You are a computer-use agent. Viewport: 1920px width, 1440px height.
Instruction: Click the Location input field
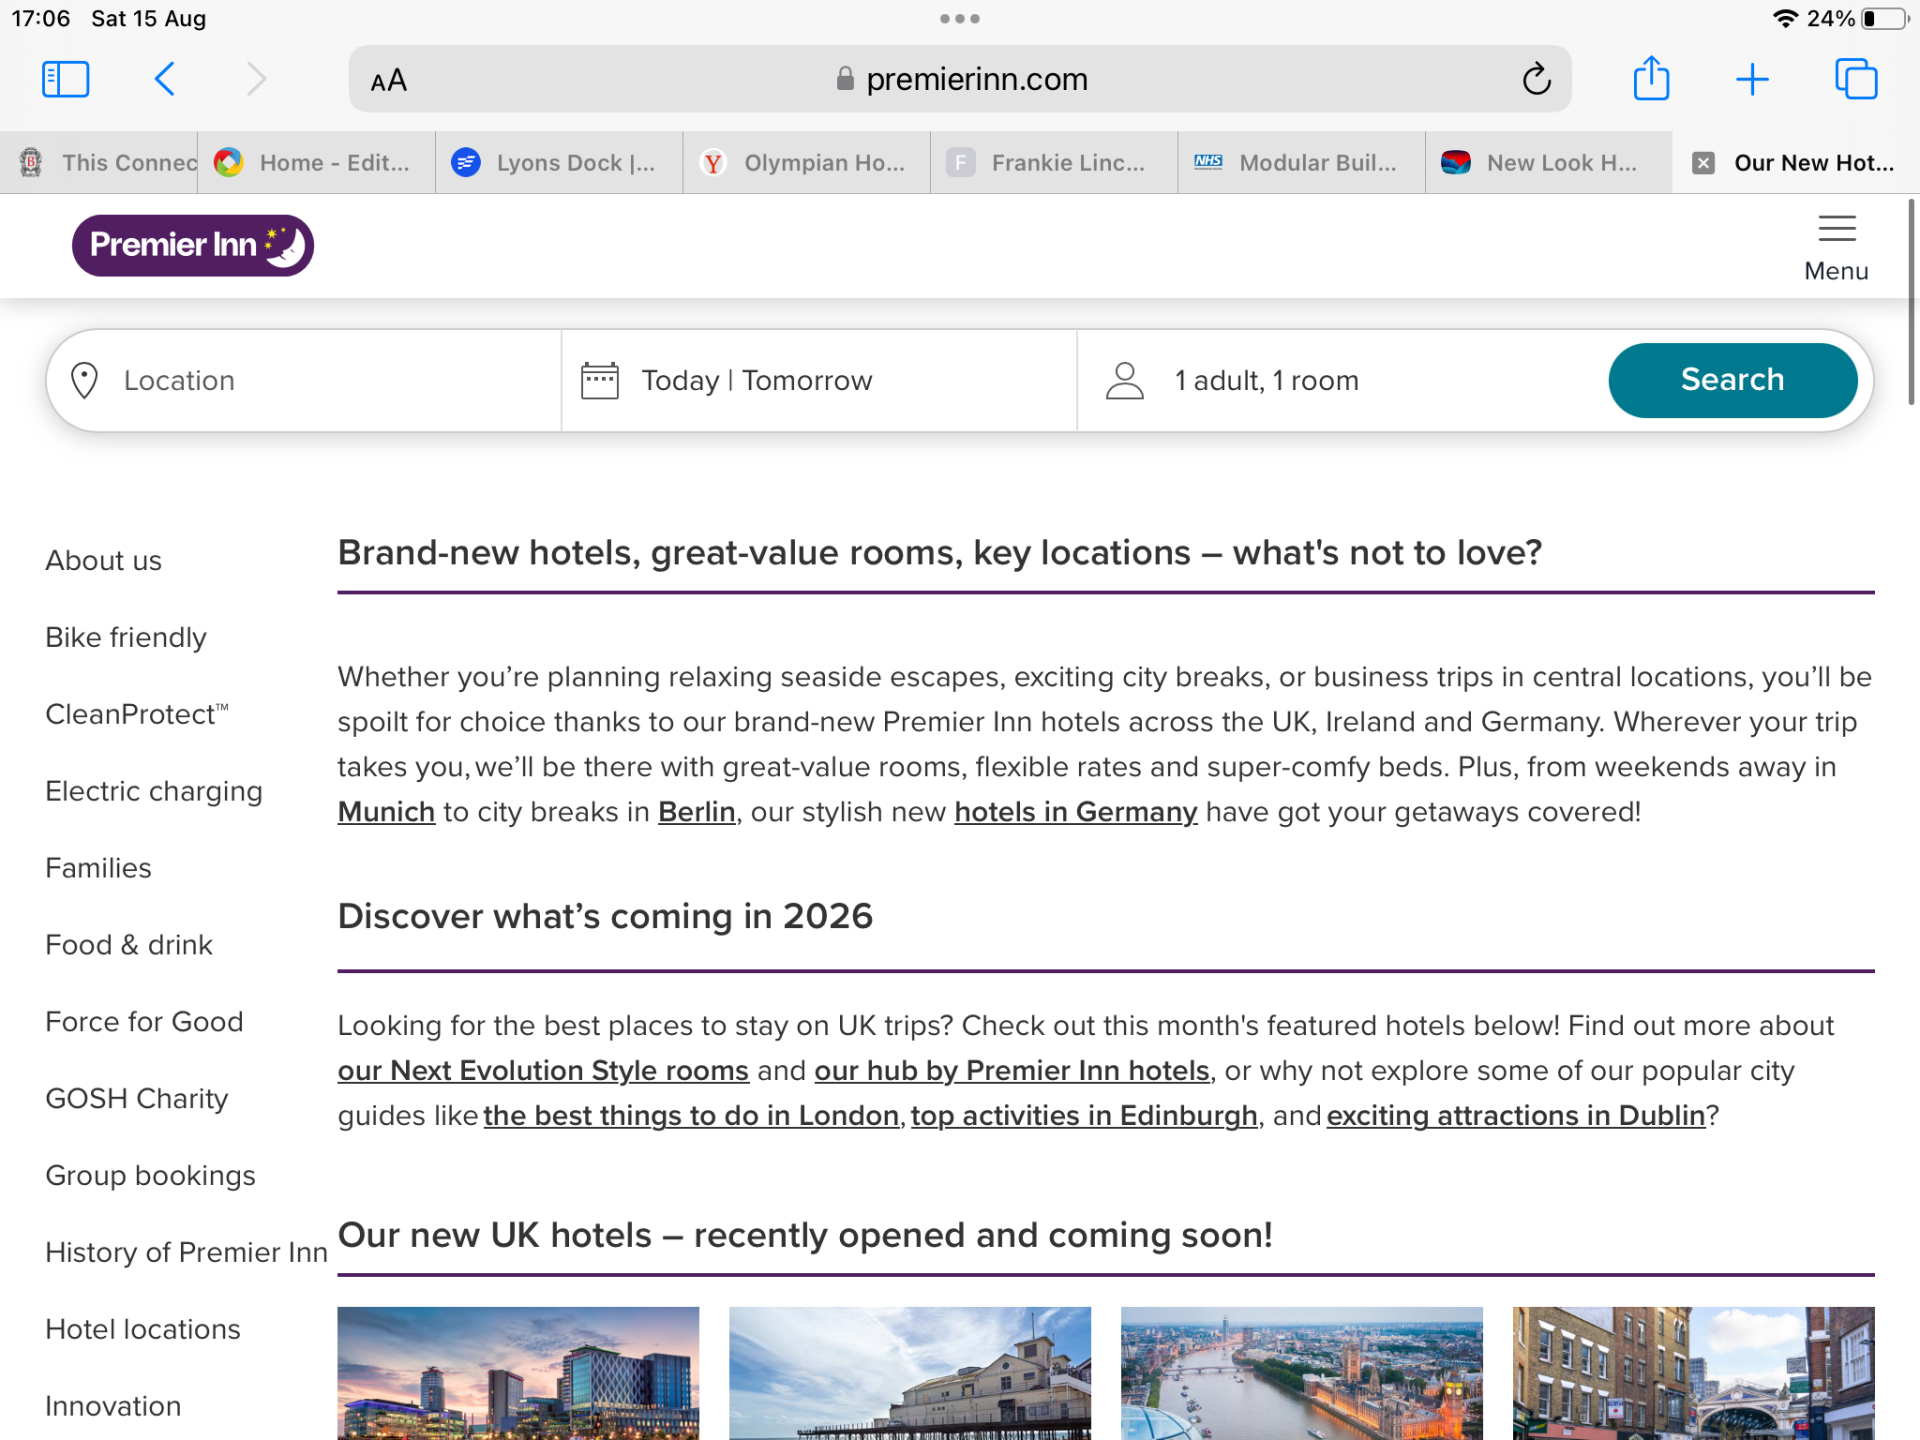pos(305,381)
